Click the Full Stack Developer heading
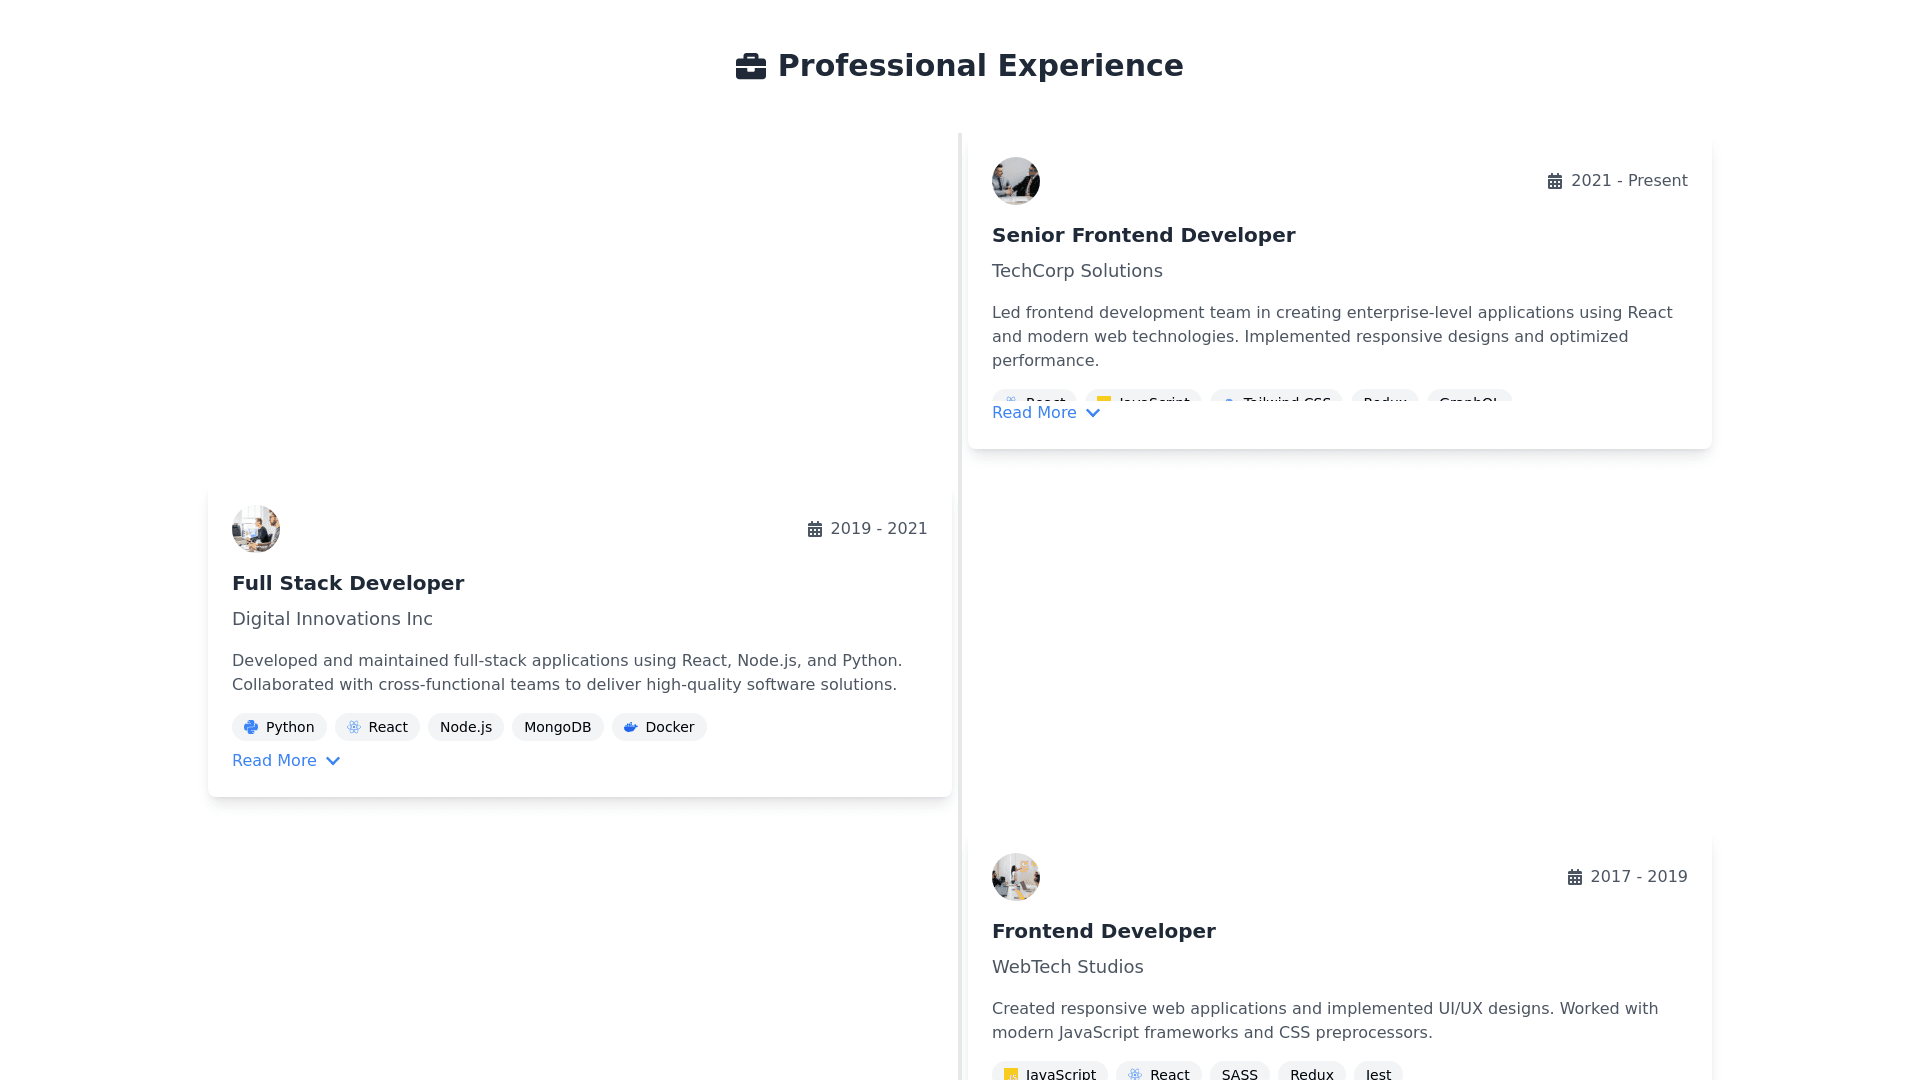The image size is (1920, 1080). pyautogui.click(x=347, y=583)
